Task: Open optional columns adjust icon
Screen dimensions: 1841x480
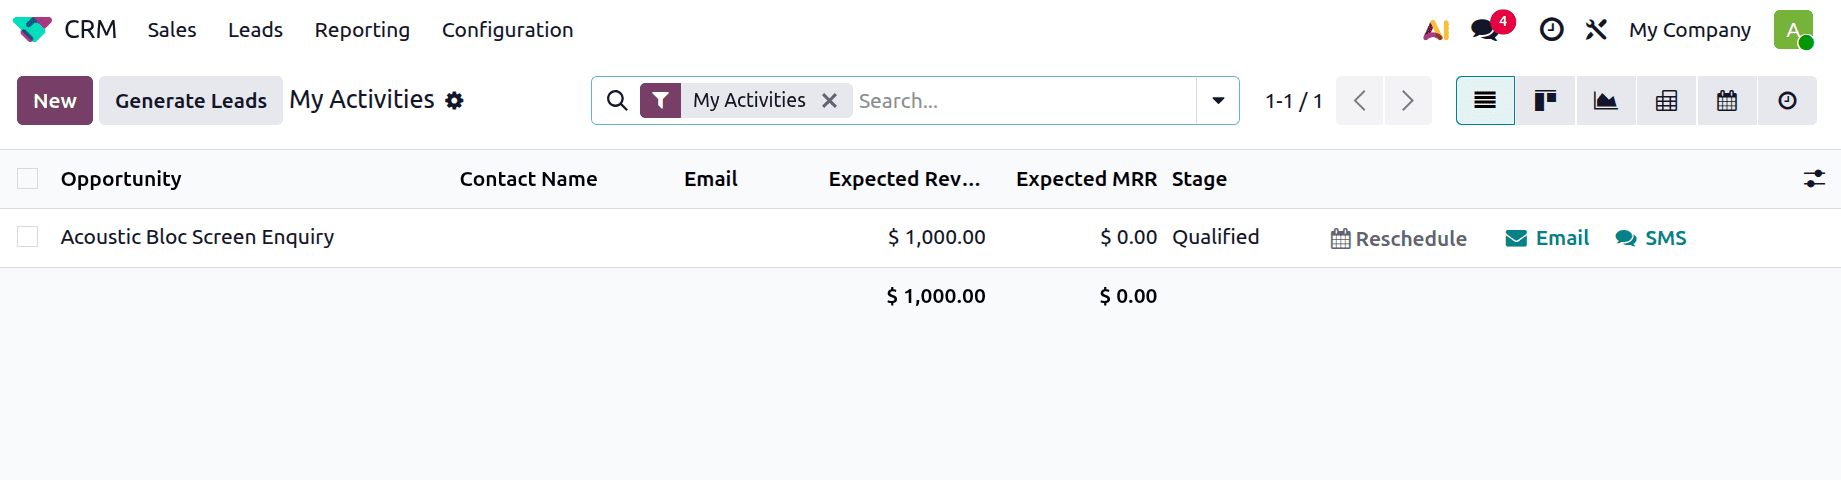Action: tap(1814, 179)
